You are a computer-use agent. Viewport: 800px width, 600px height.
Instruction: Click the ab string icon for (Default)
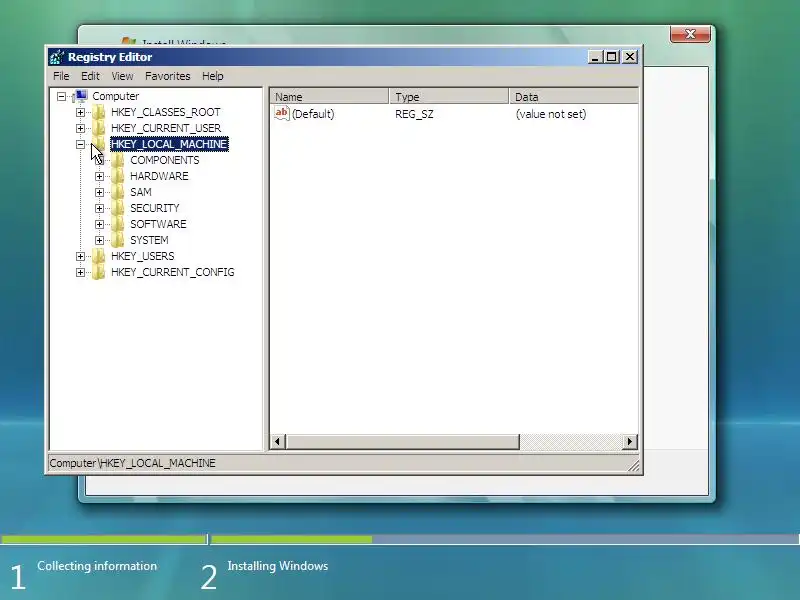(282, 113)
